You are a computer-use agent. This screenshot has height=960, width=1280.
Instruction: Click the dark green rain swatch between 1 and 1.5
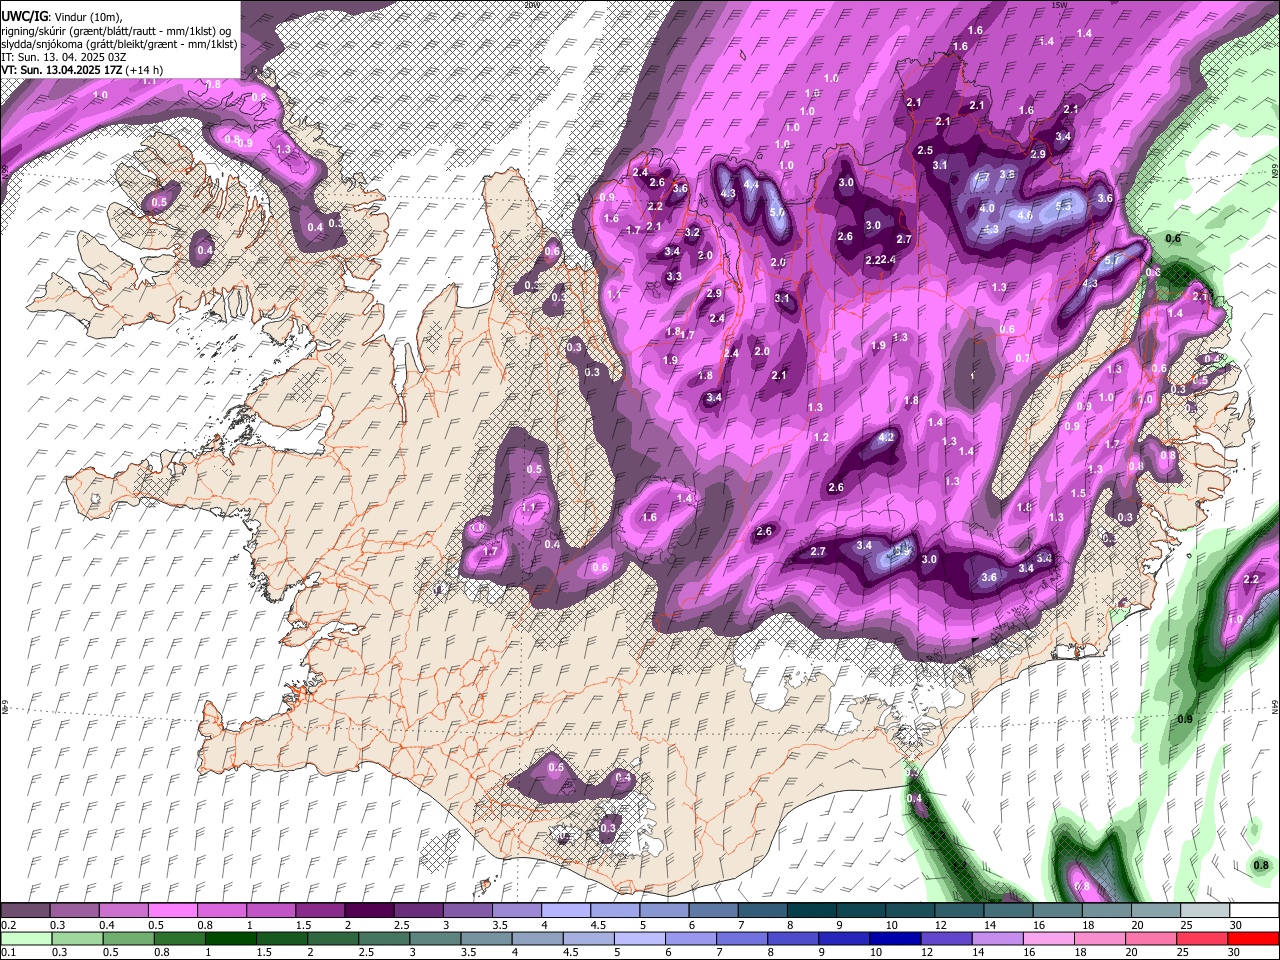(x=231, y=938)
